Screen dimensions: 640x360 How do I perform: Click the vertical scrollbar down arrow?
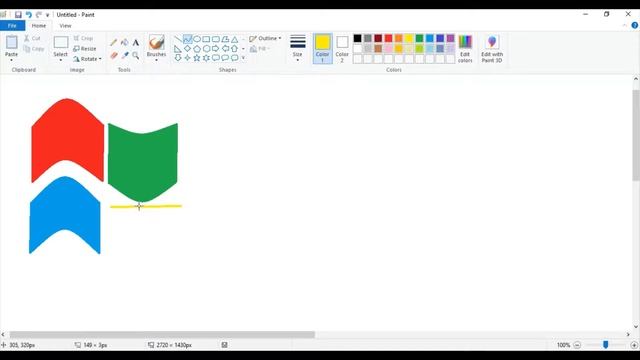(636, 327)
